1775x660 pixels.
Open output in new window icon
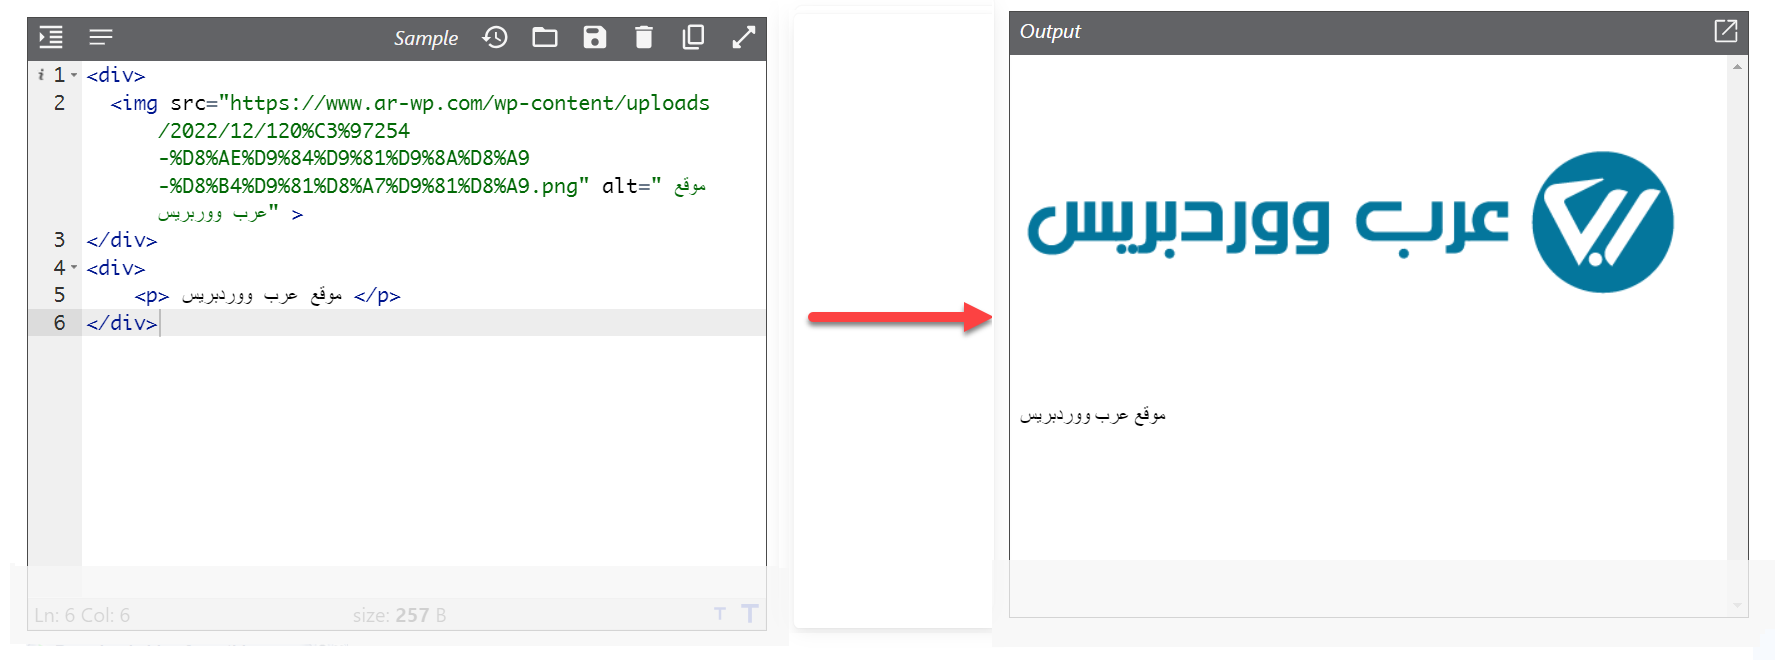point(1726,31)
